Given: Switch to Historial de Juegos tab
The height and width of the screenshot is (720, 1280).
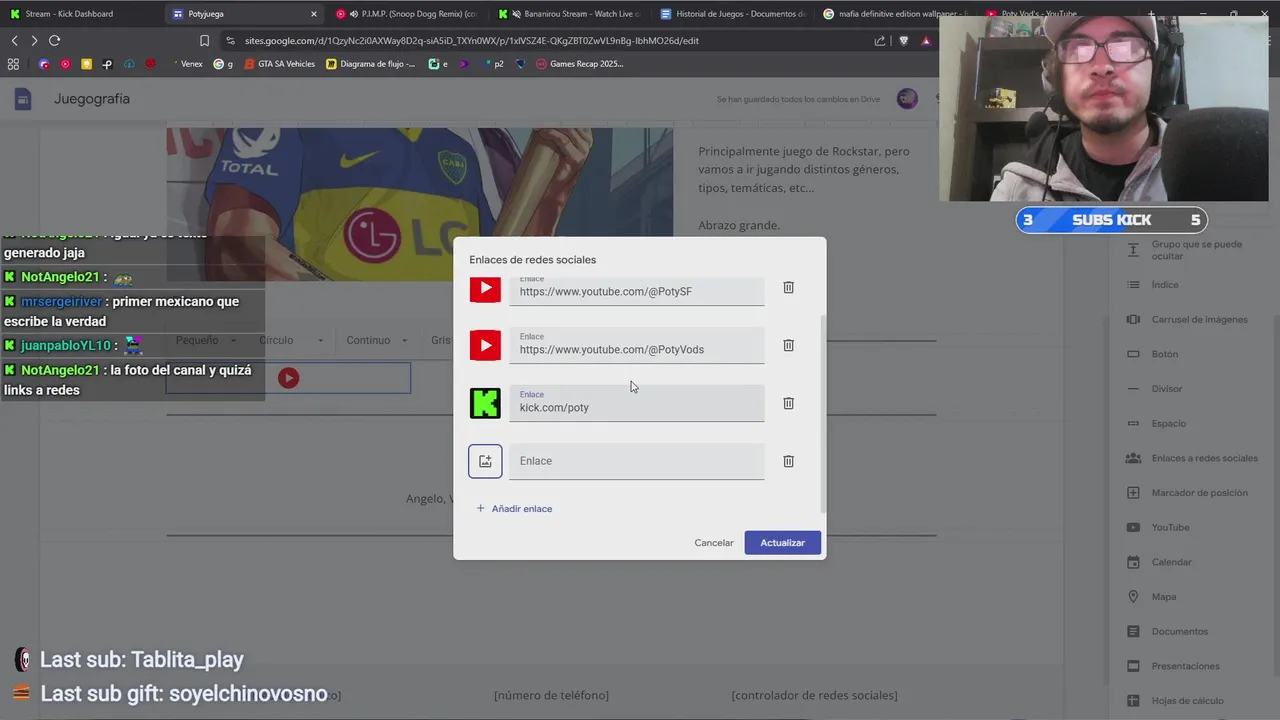Looking at the screenshot, I should pyautogui.click(x=732, y=14).
